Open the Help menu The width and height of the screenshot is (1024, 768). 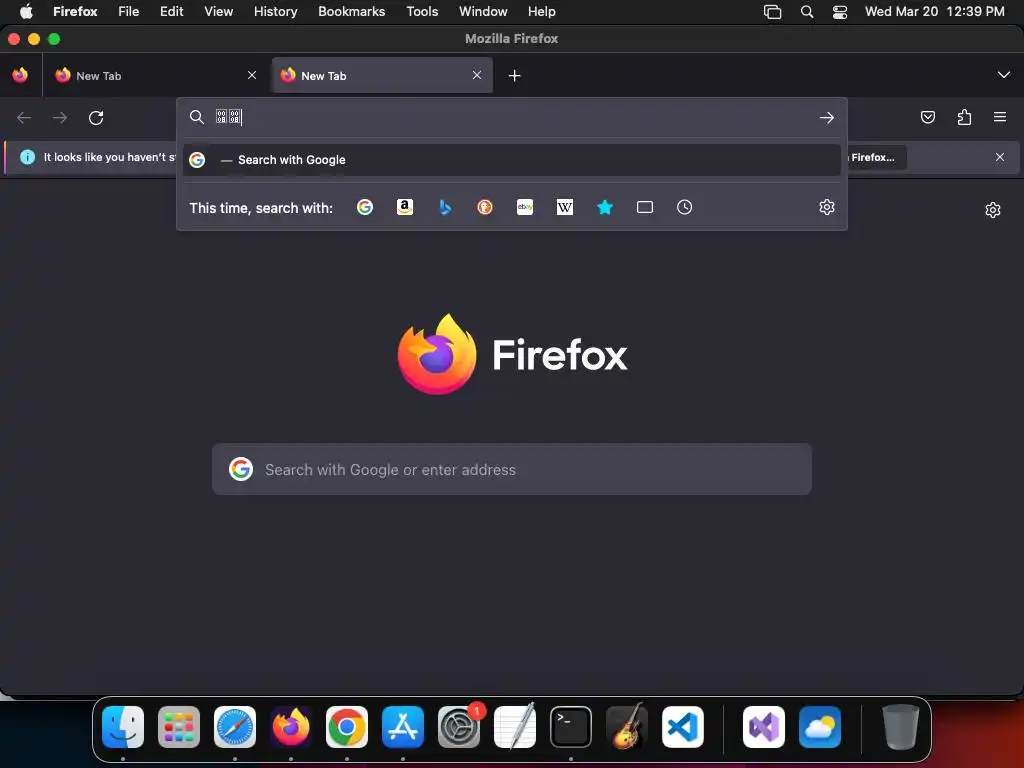pyautogui.click(x=541, y=11)
